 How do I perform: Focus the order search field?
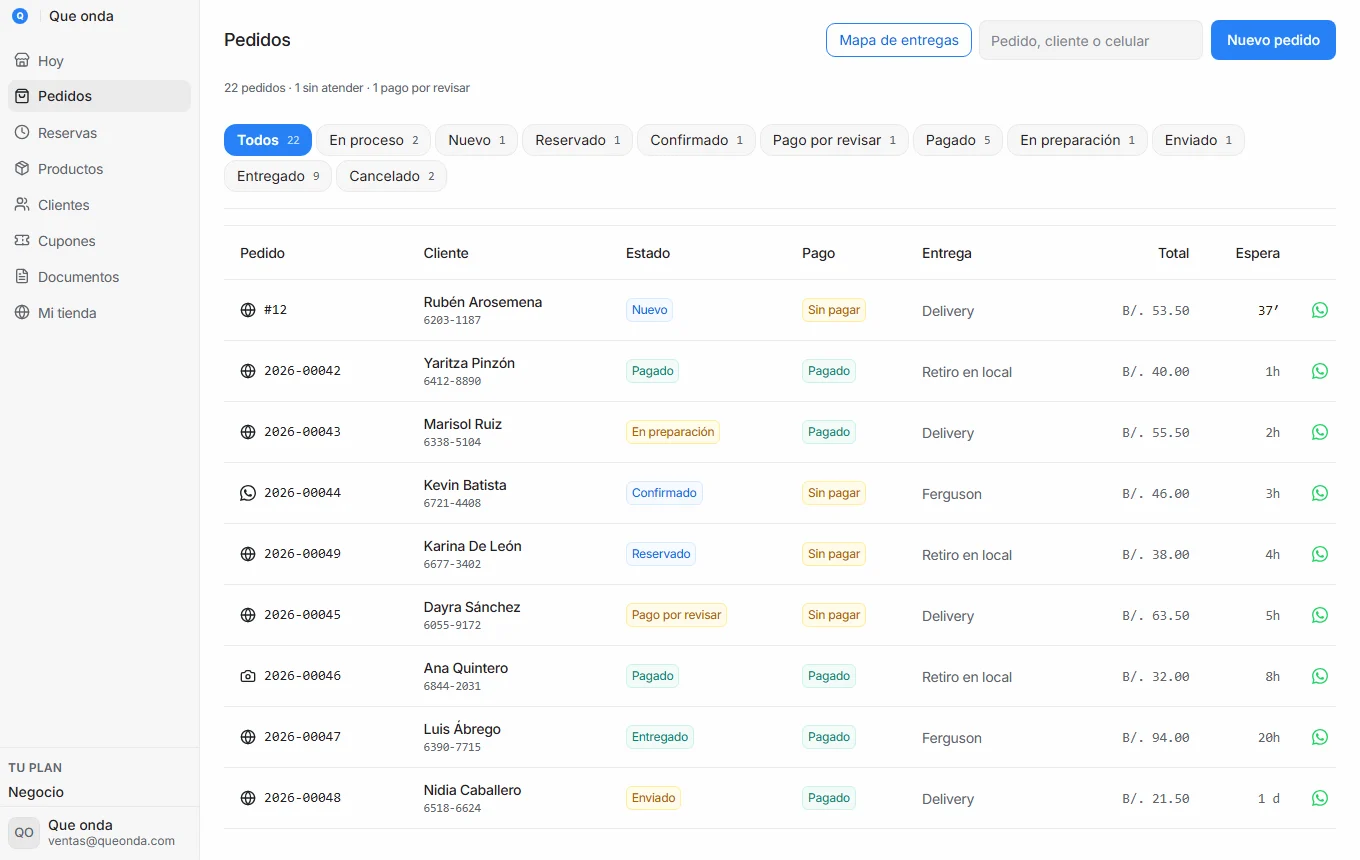1091,41
